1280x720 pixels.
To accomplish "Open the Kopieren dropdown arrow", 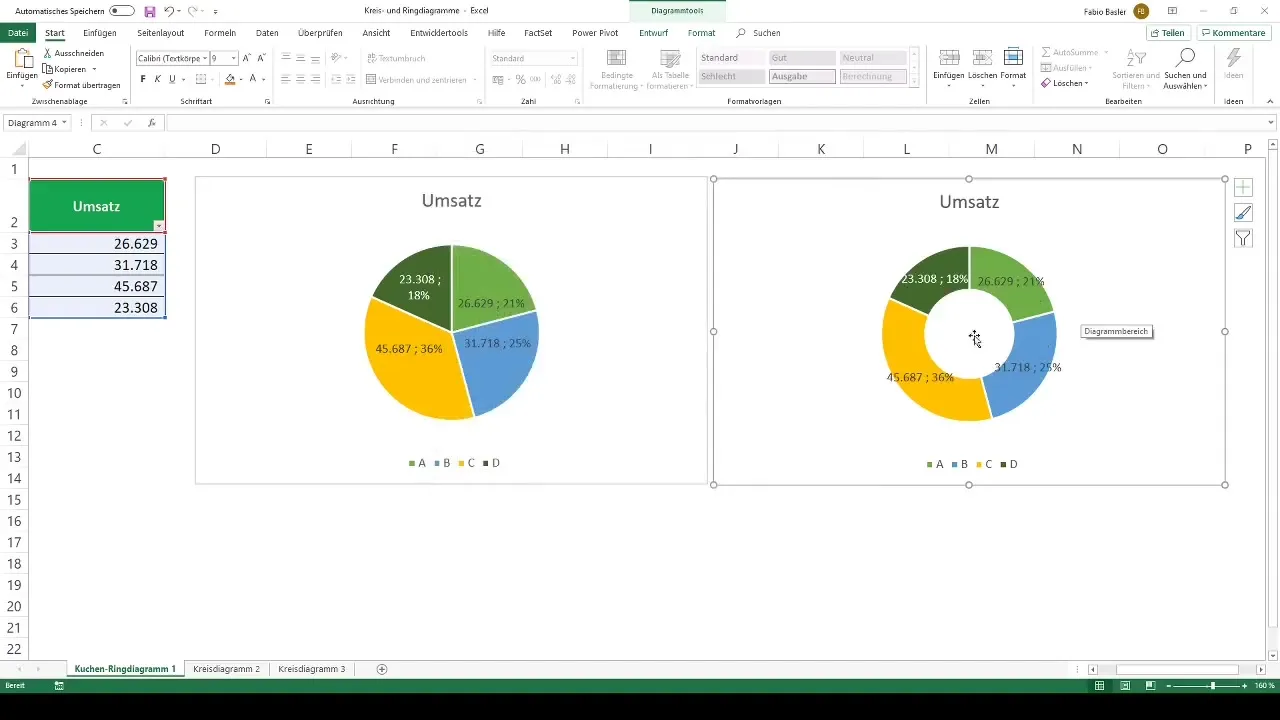I will click(x=94, y=69).
